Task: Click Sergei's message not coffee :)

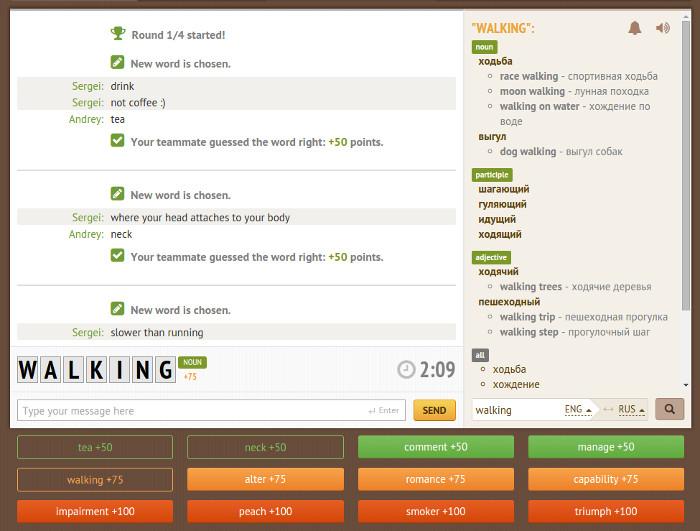Action: (138, 103)
